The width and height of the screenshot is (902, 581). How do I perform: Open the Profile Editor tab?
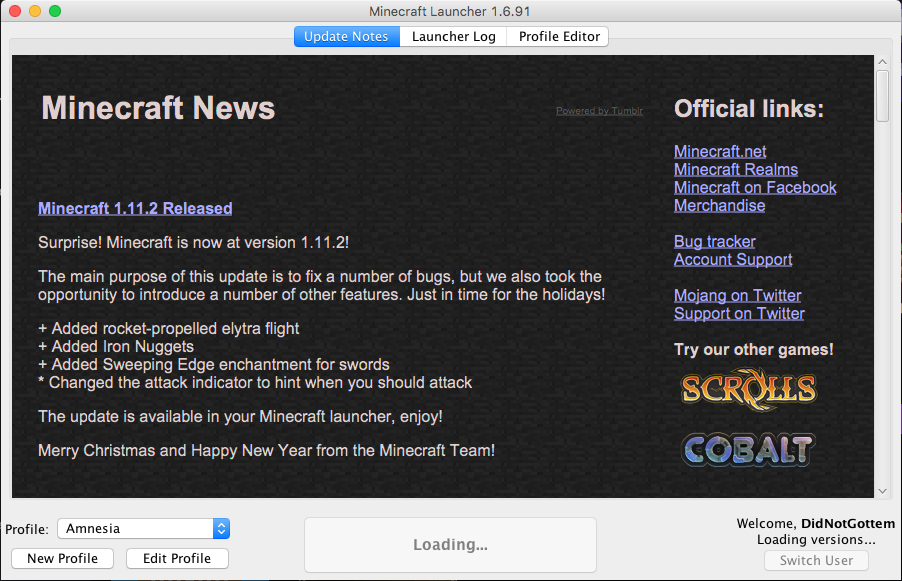pos(559,36)
